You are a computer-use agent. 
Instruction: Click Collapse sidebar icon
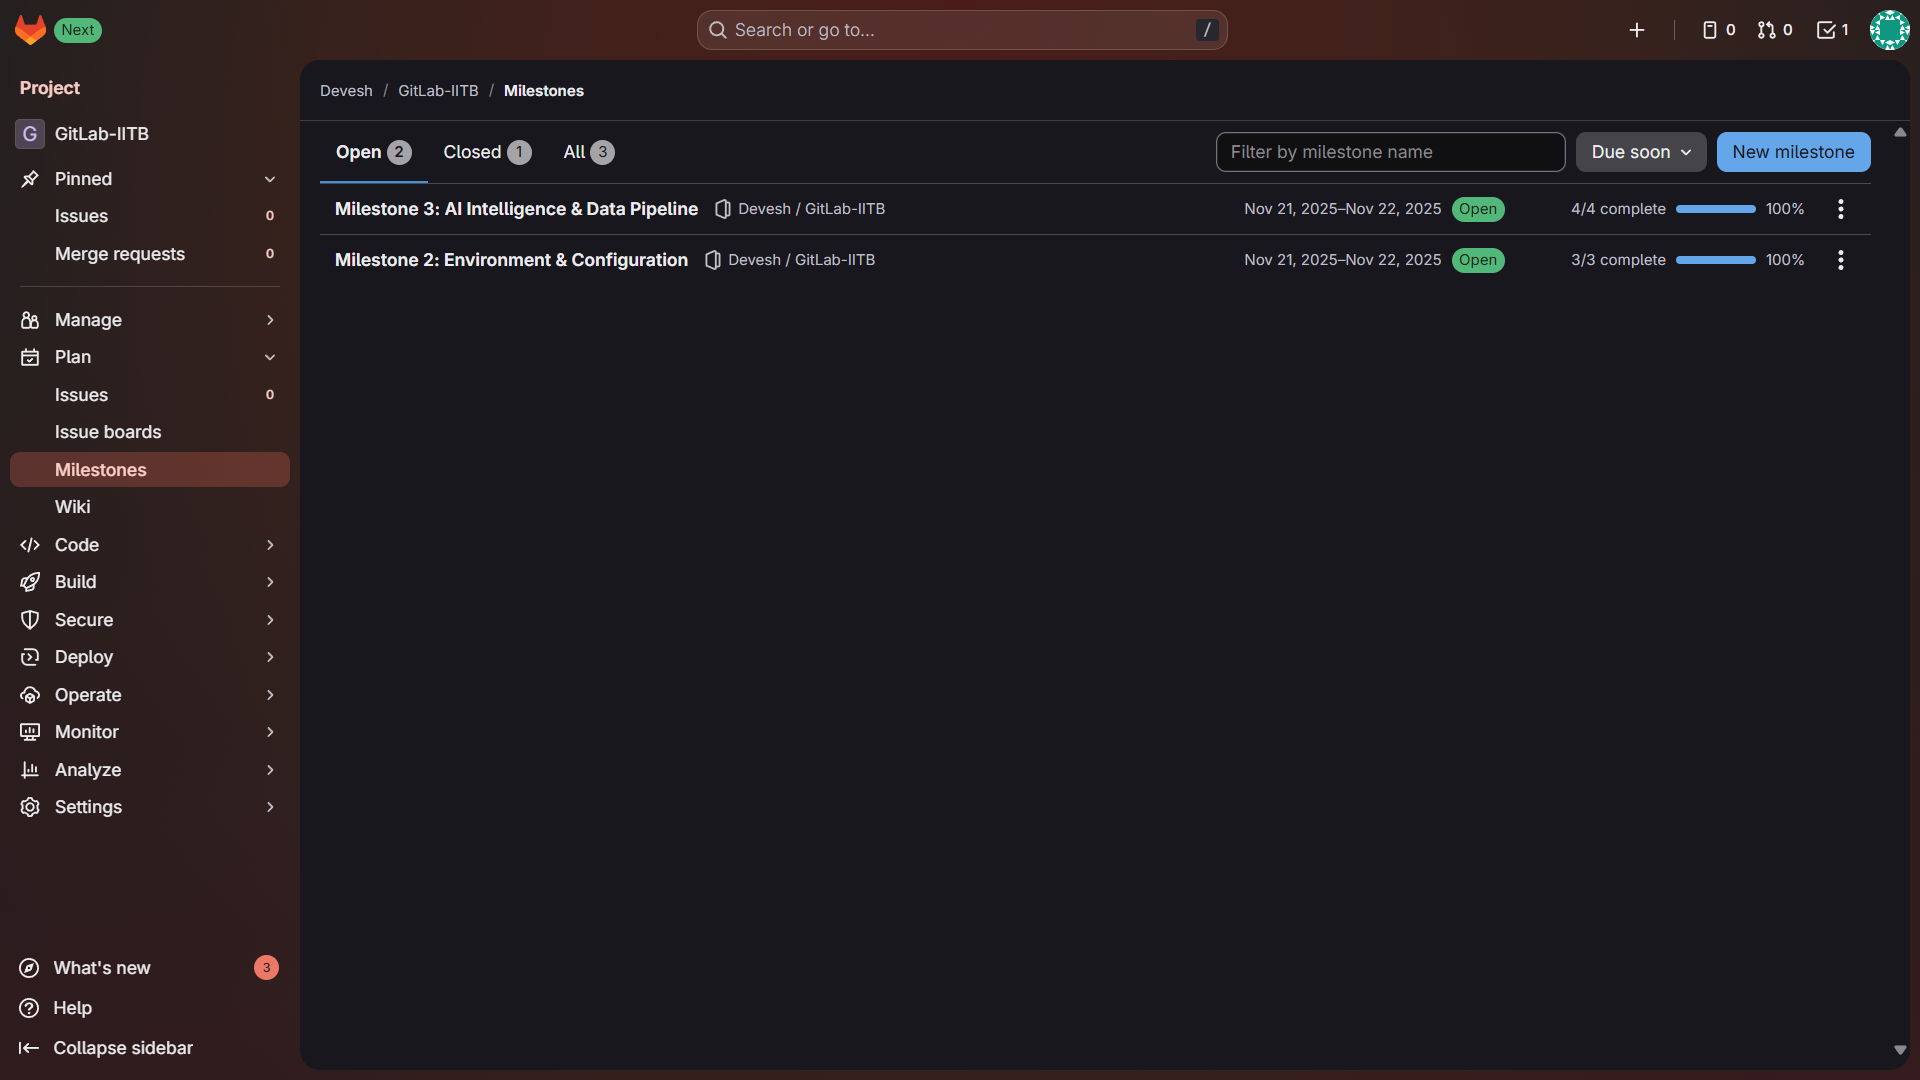pos(29,1048)
